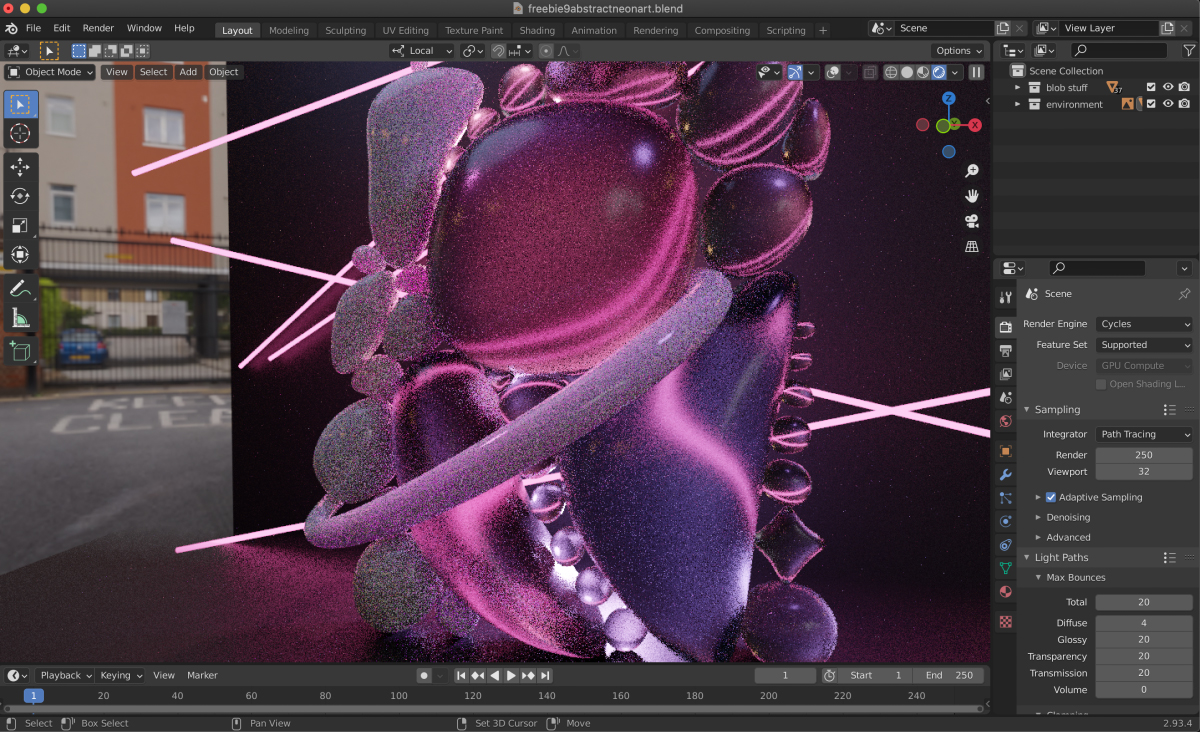Disable the blob stuff collection in renders
This screenshot has height=732, width=1200.
click(1184, 87)
